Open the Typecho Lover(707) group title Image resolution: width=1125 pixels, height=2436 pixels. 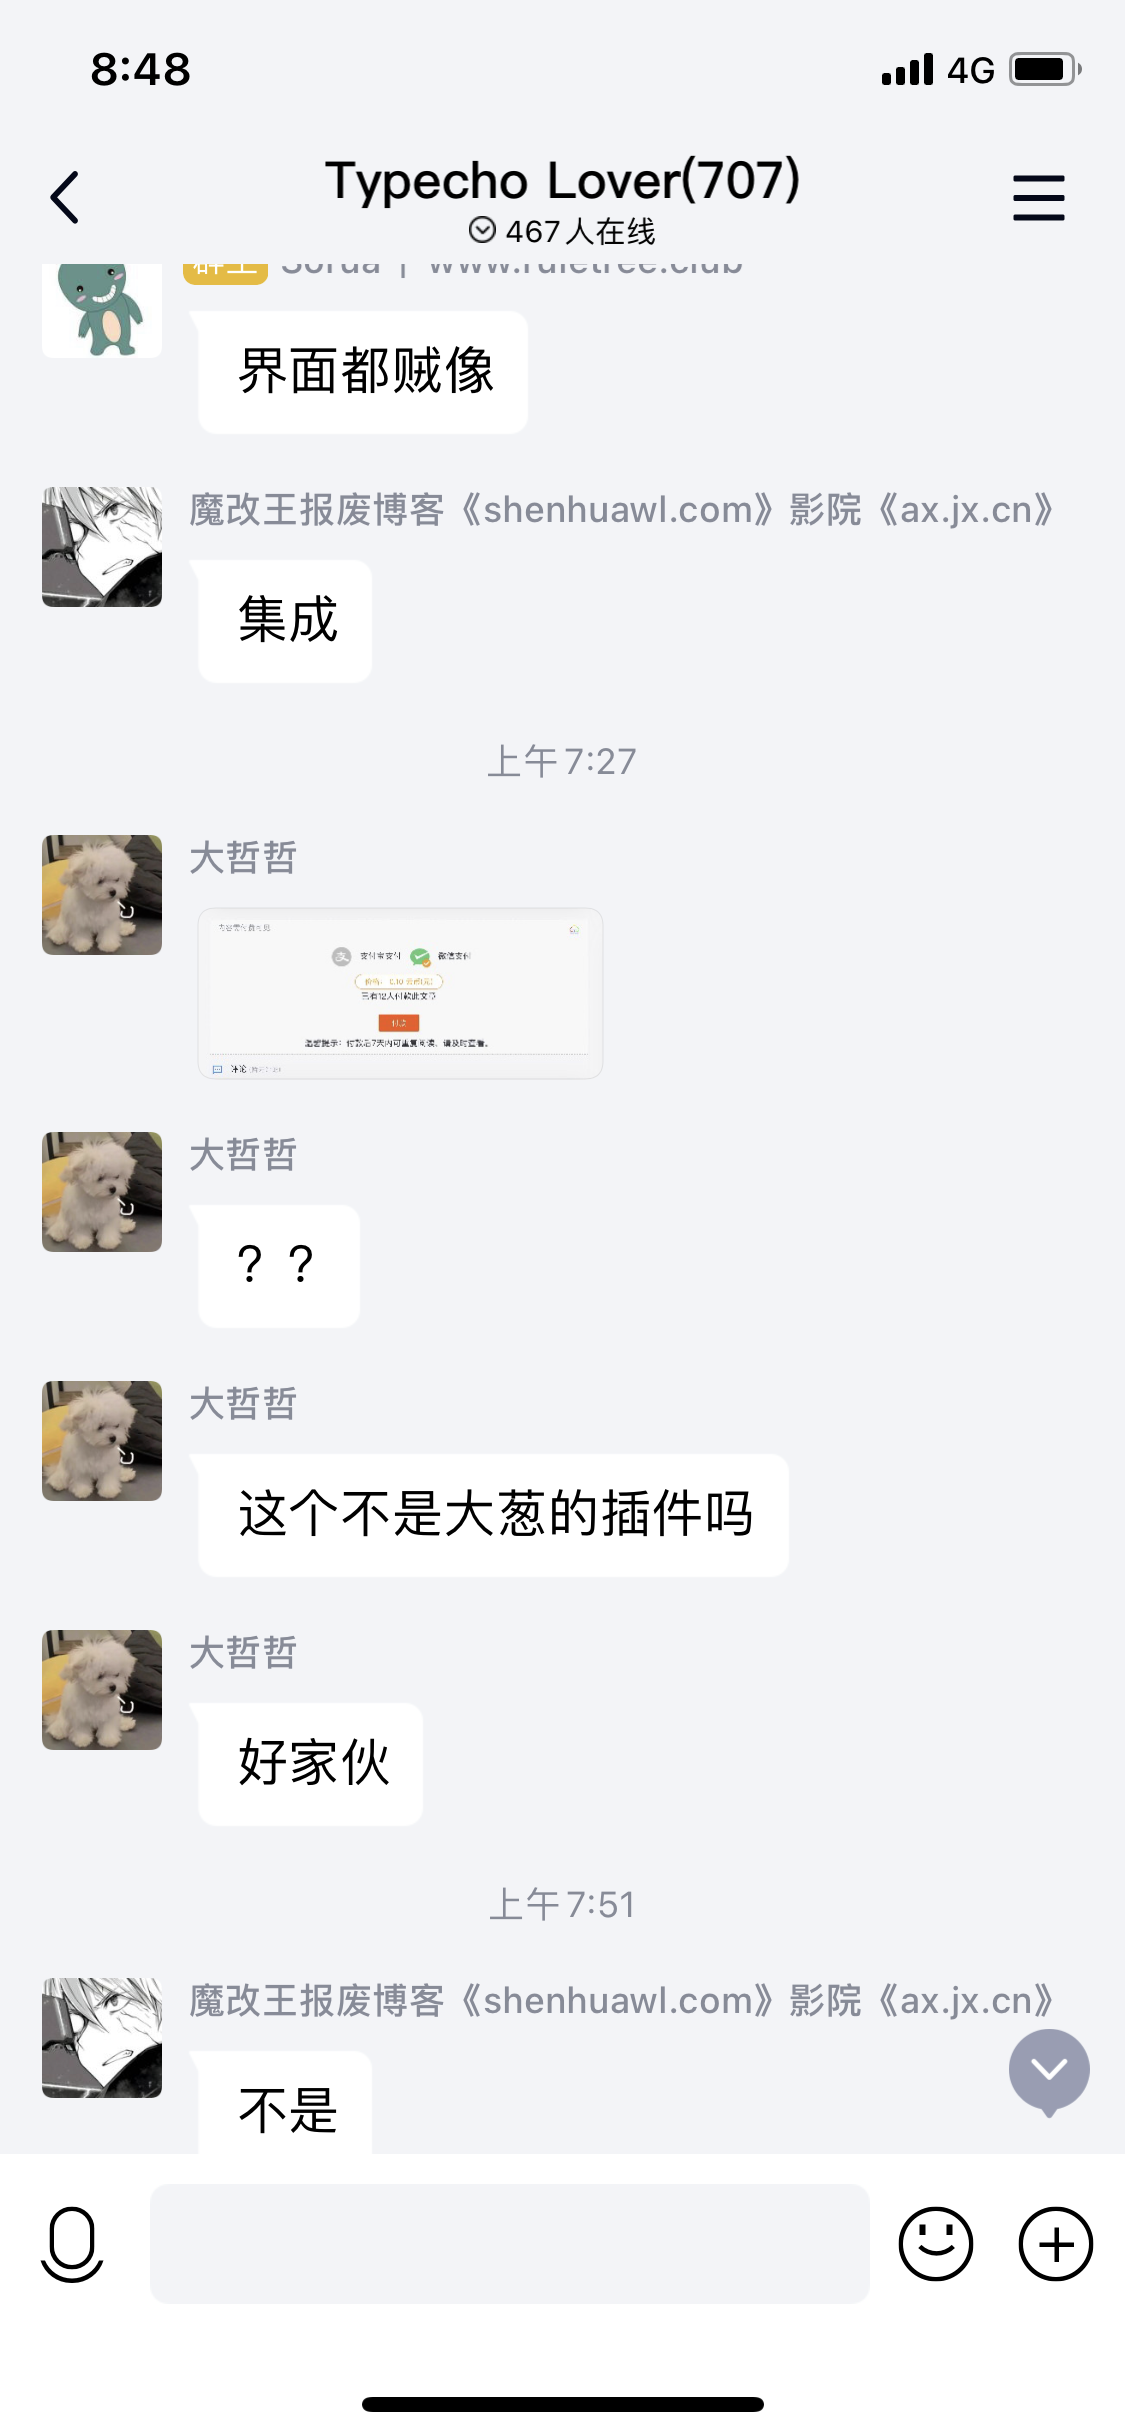tap(562, 181)
